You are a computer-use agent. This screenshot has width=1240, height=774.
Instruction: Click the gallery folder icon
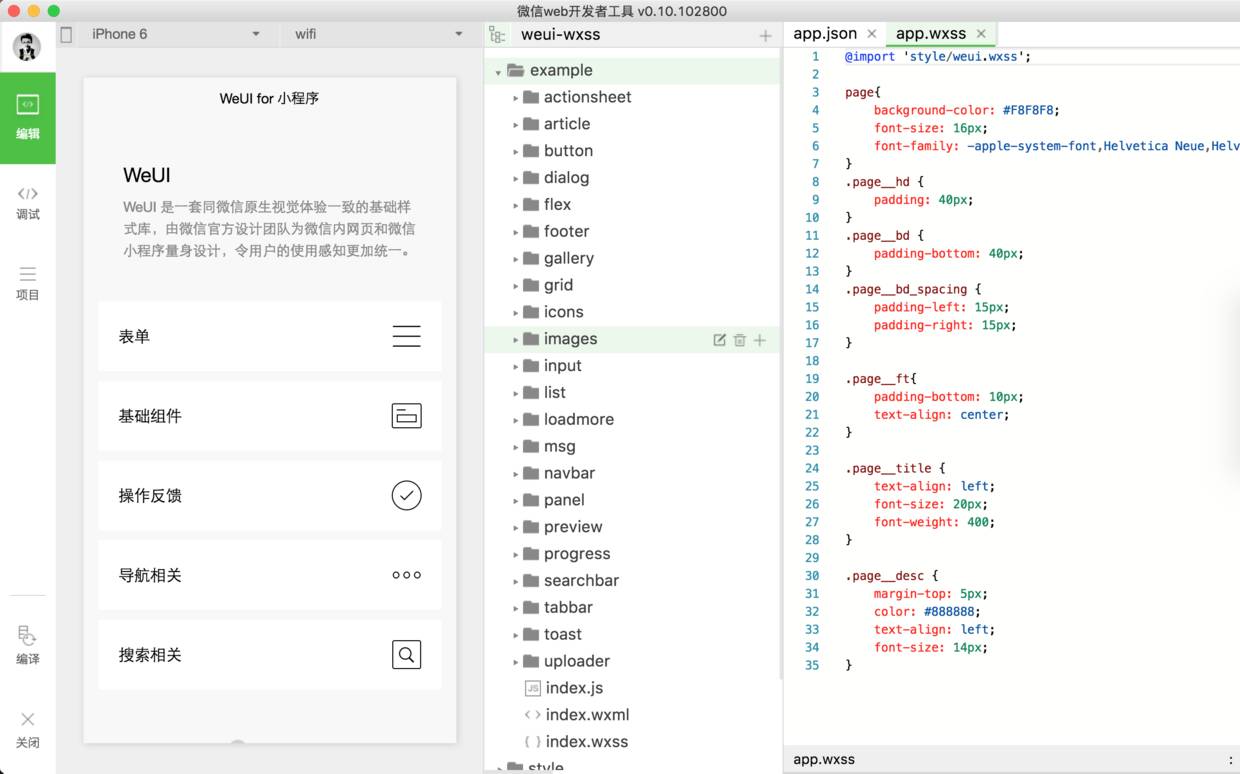[531, 258]
